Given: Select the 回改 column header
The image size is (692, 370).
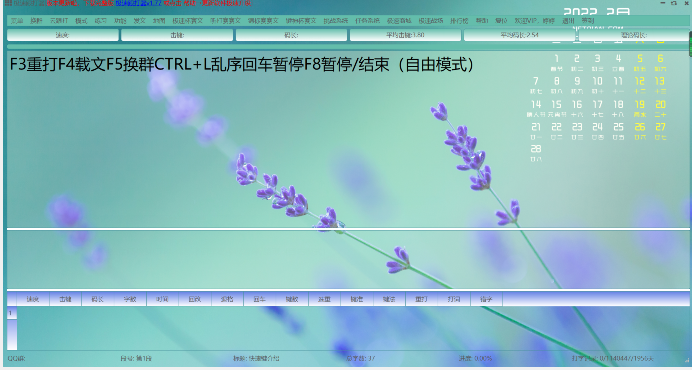Looking at the screenshot, I should click(195, 299).
